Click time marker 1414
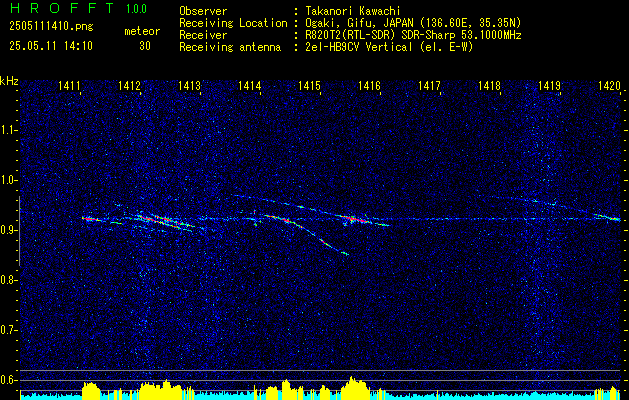The image size is (629, 400). click(250, 85)
